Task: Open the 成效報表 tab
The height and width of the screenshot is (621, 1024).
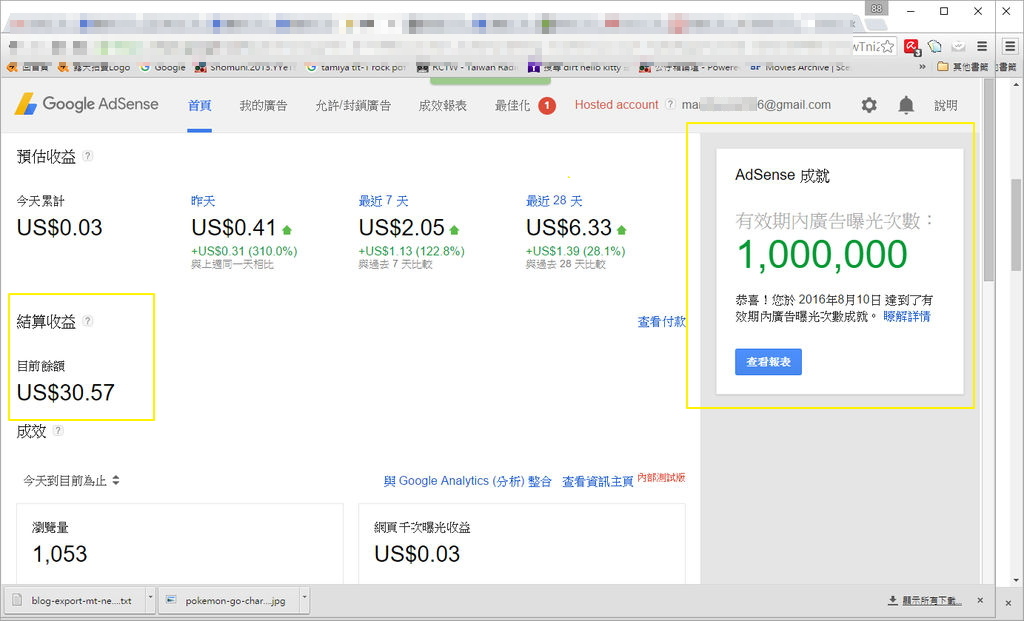Action: pyautogui.click(x=443, y=105)
